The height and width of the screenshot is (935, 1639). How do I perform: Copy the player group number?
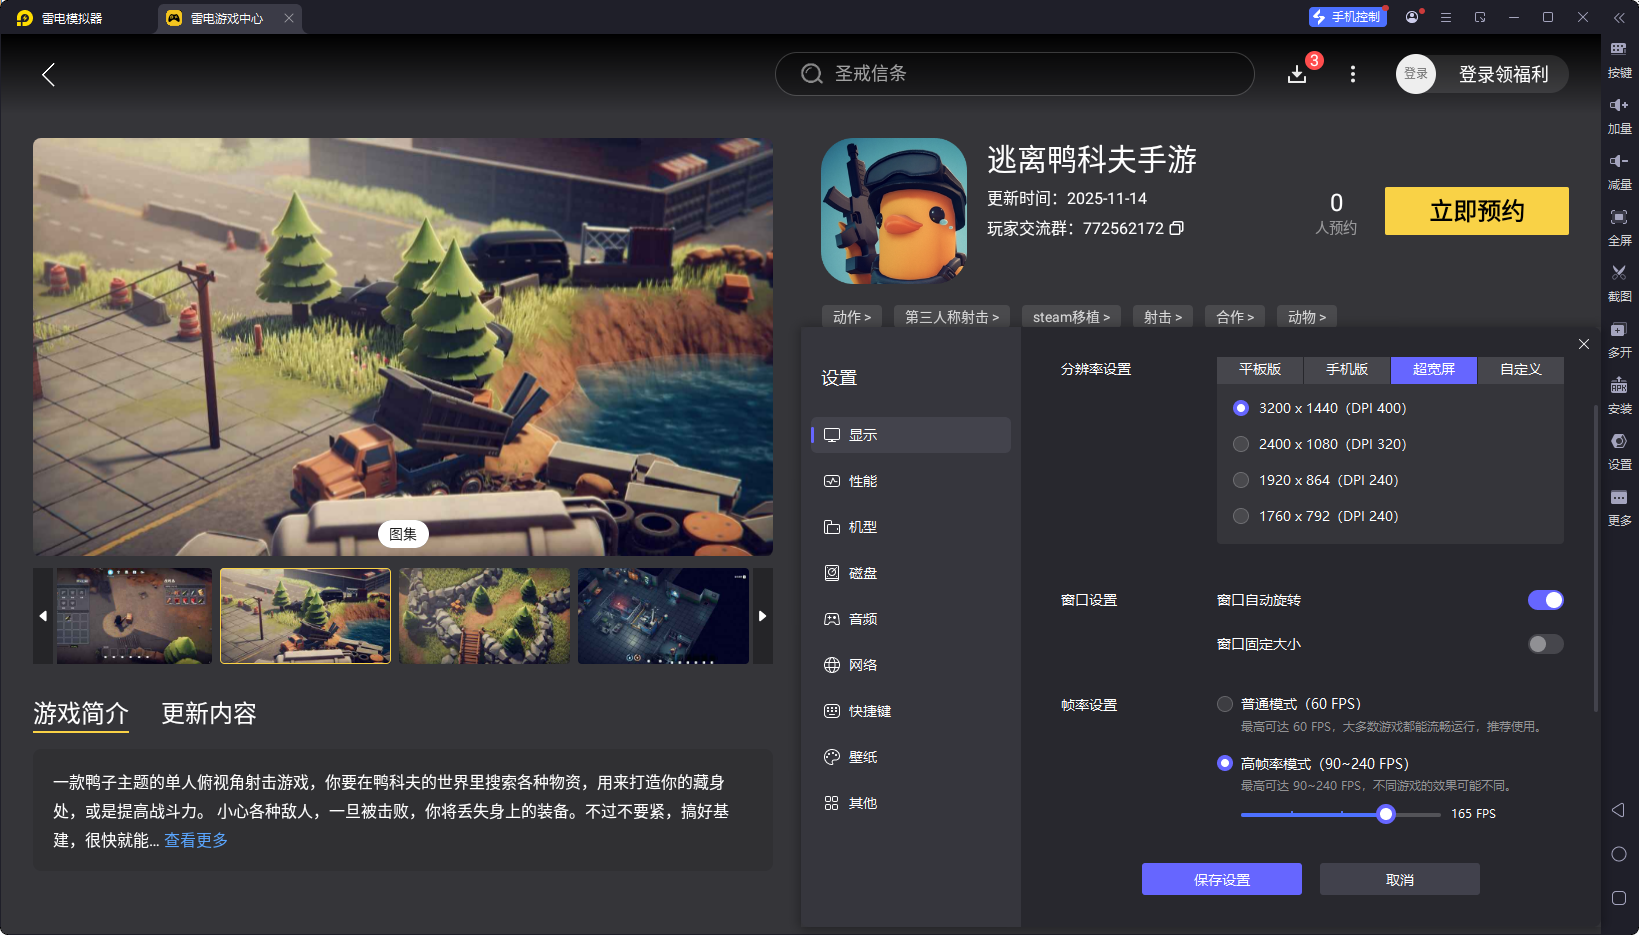tap(1177, 228)
